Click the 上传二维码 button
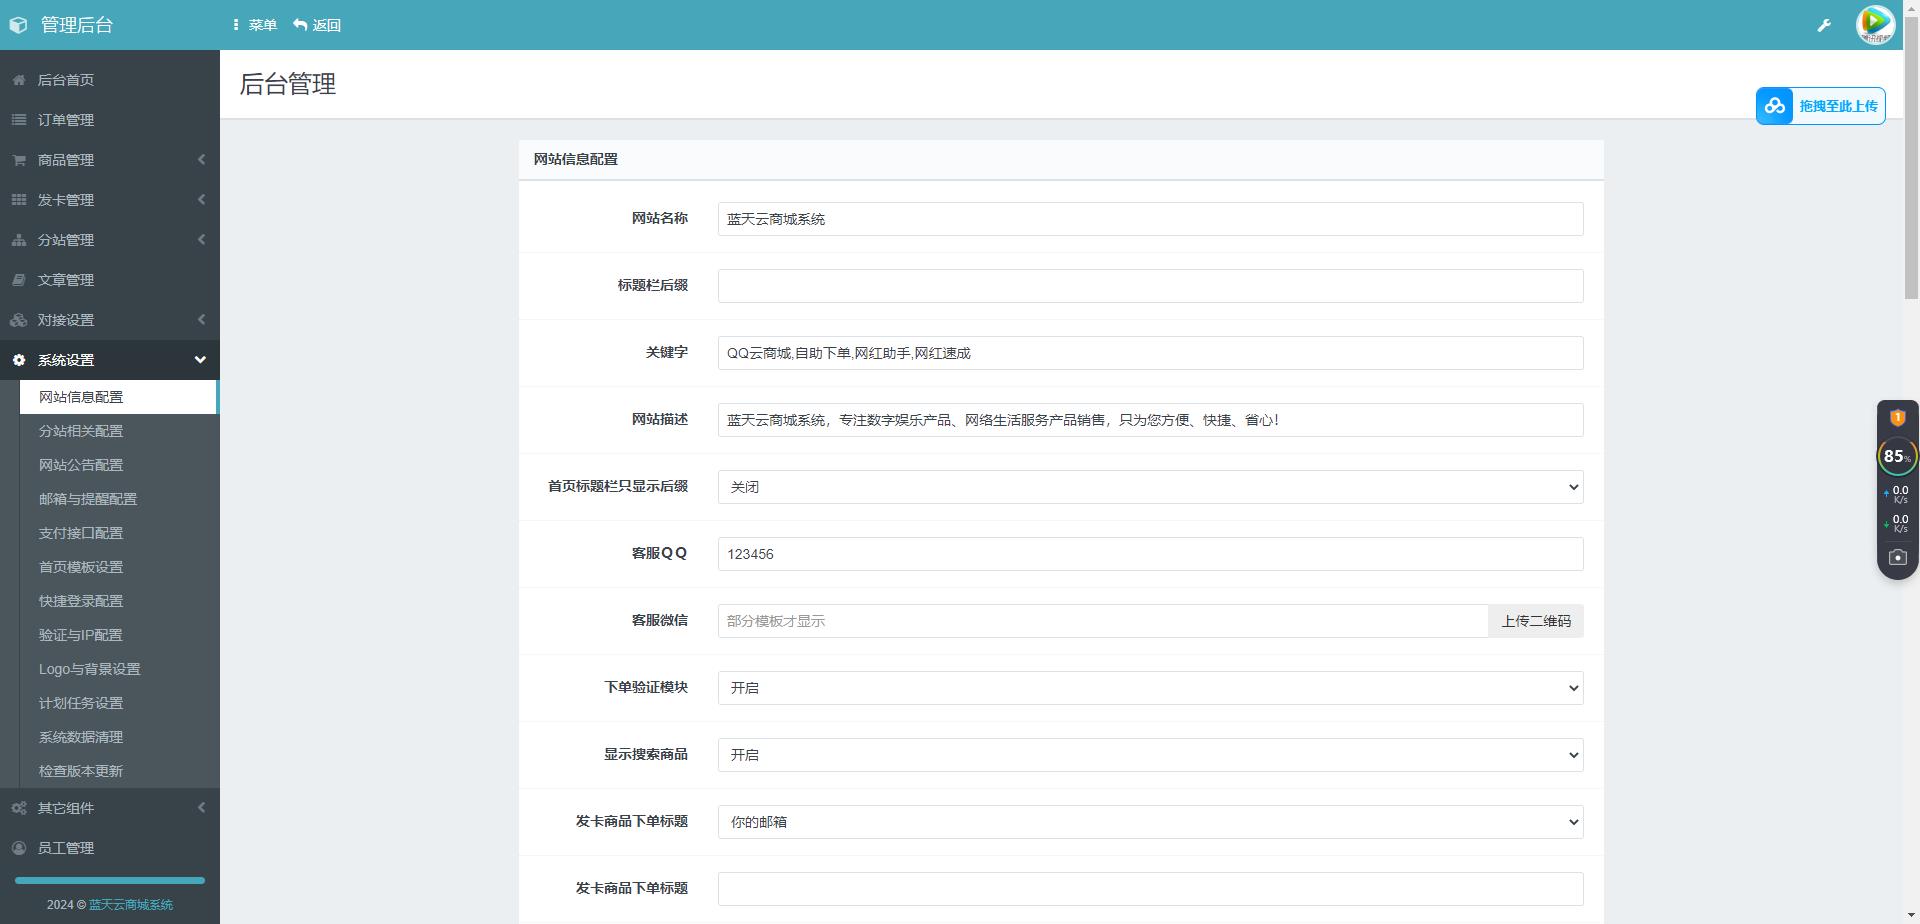 1535,621
